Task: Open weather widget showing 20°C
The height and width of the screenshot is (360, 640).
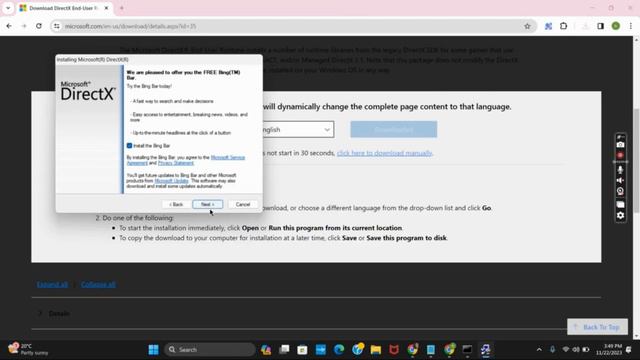Action: (27, 349)
